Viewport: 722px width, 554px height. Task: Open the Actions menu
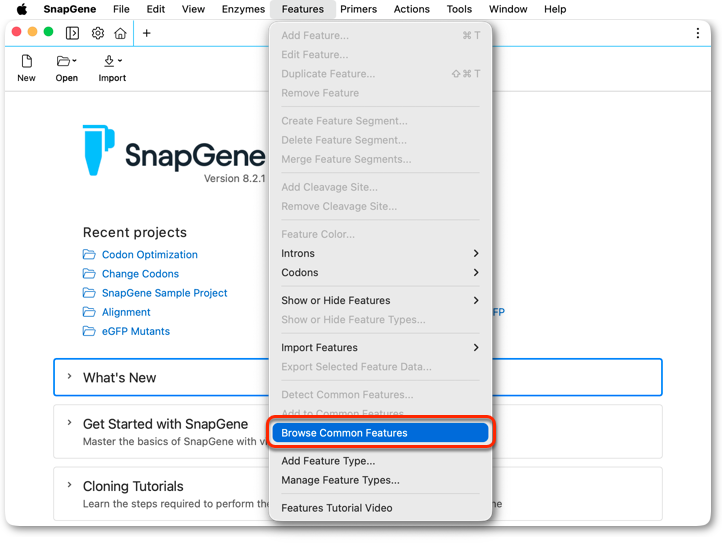click(x=411, y=9)
